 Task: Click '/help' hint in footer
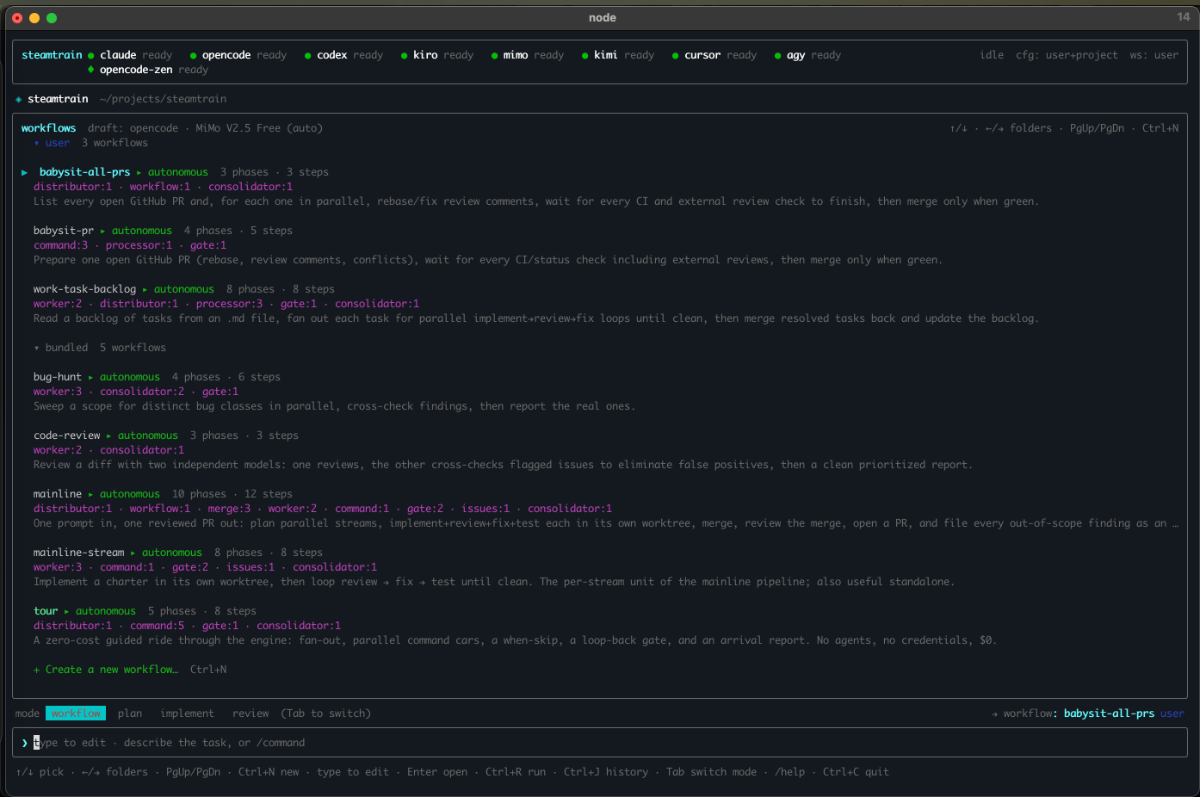789,772
